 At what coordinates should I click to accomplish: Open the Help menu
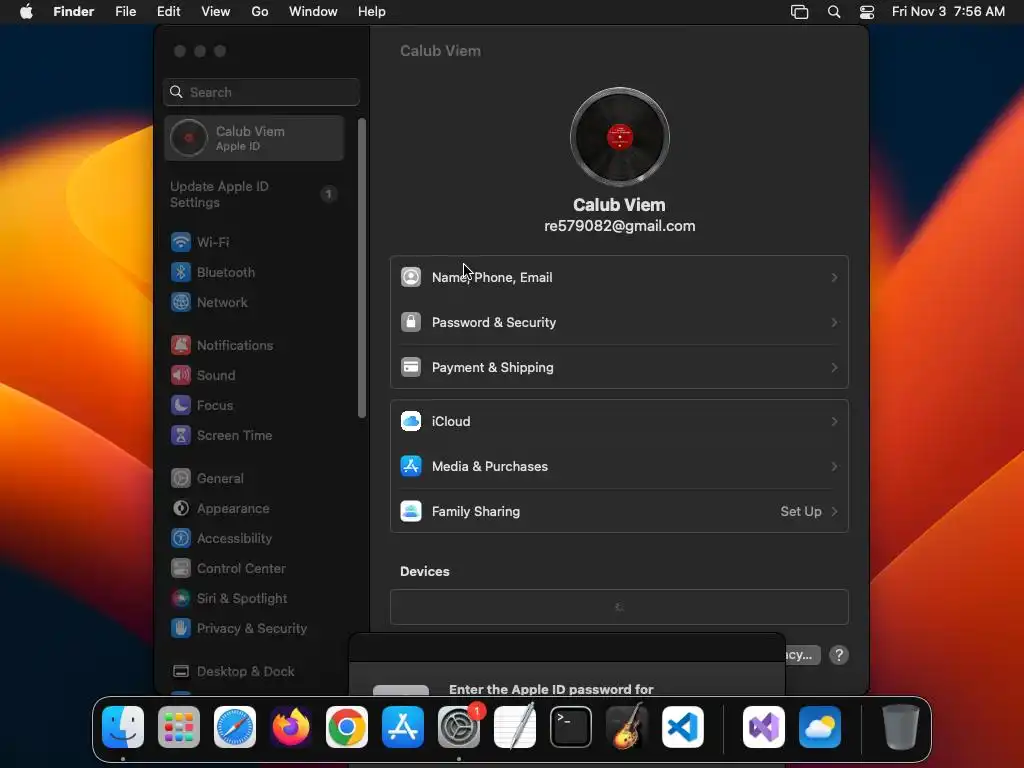coord(372,12)
